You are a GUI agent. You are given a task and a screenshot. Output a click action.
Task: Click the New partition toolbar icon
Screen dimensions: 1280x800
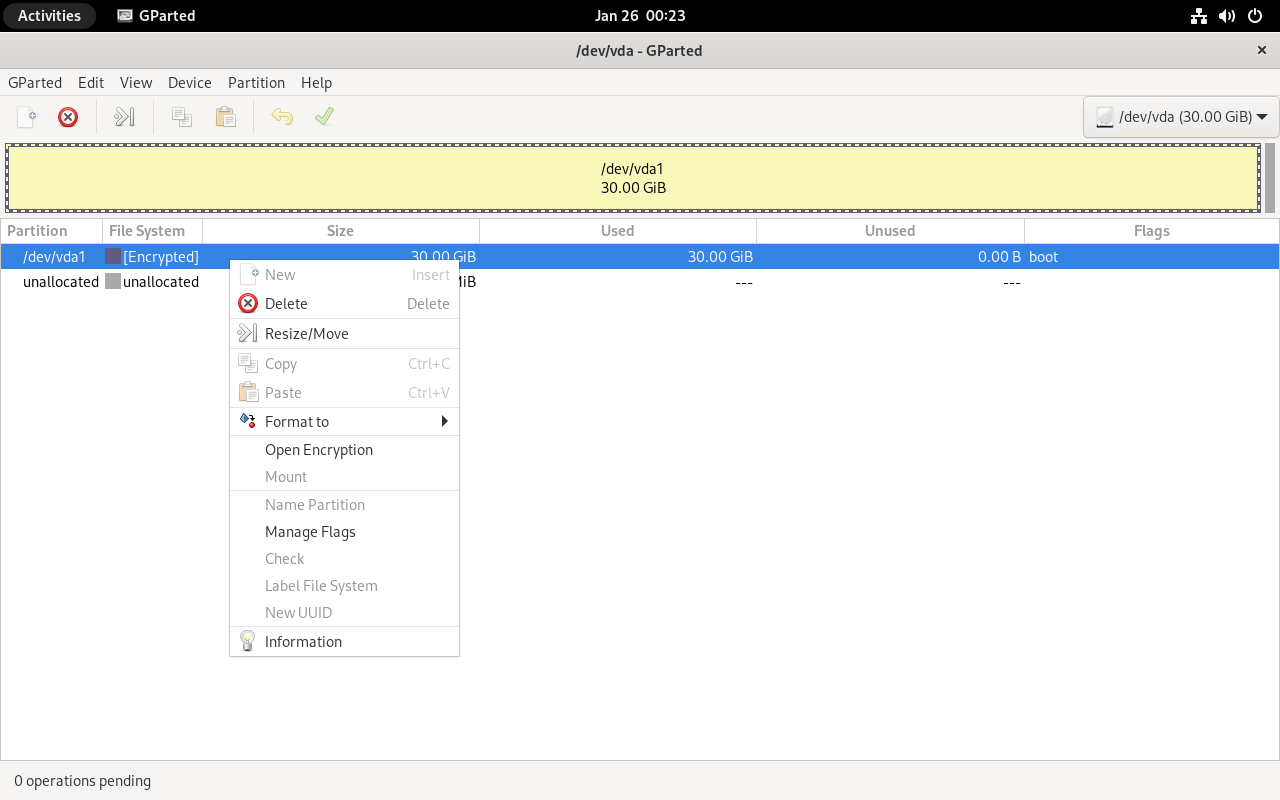[27, 117]
